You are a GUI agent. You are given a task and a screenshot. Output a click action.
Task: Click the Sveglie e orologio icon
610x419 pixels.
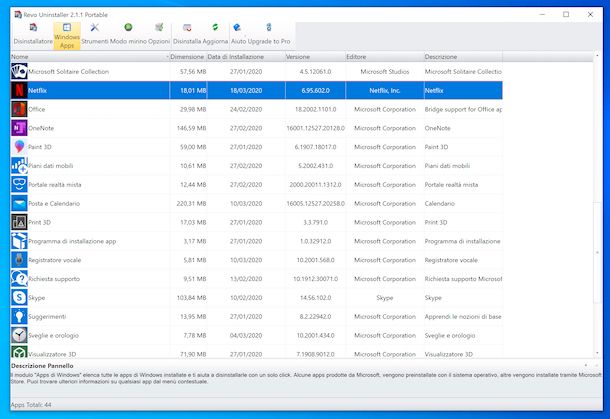19,335
